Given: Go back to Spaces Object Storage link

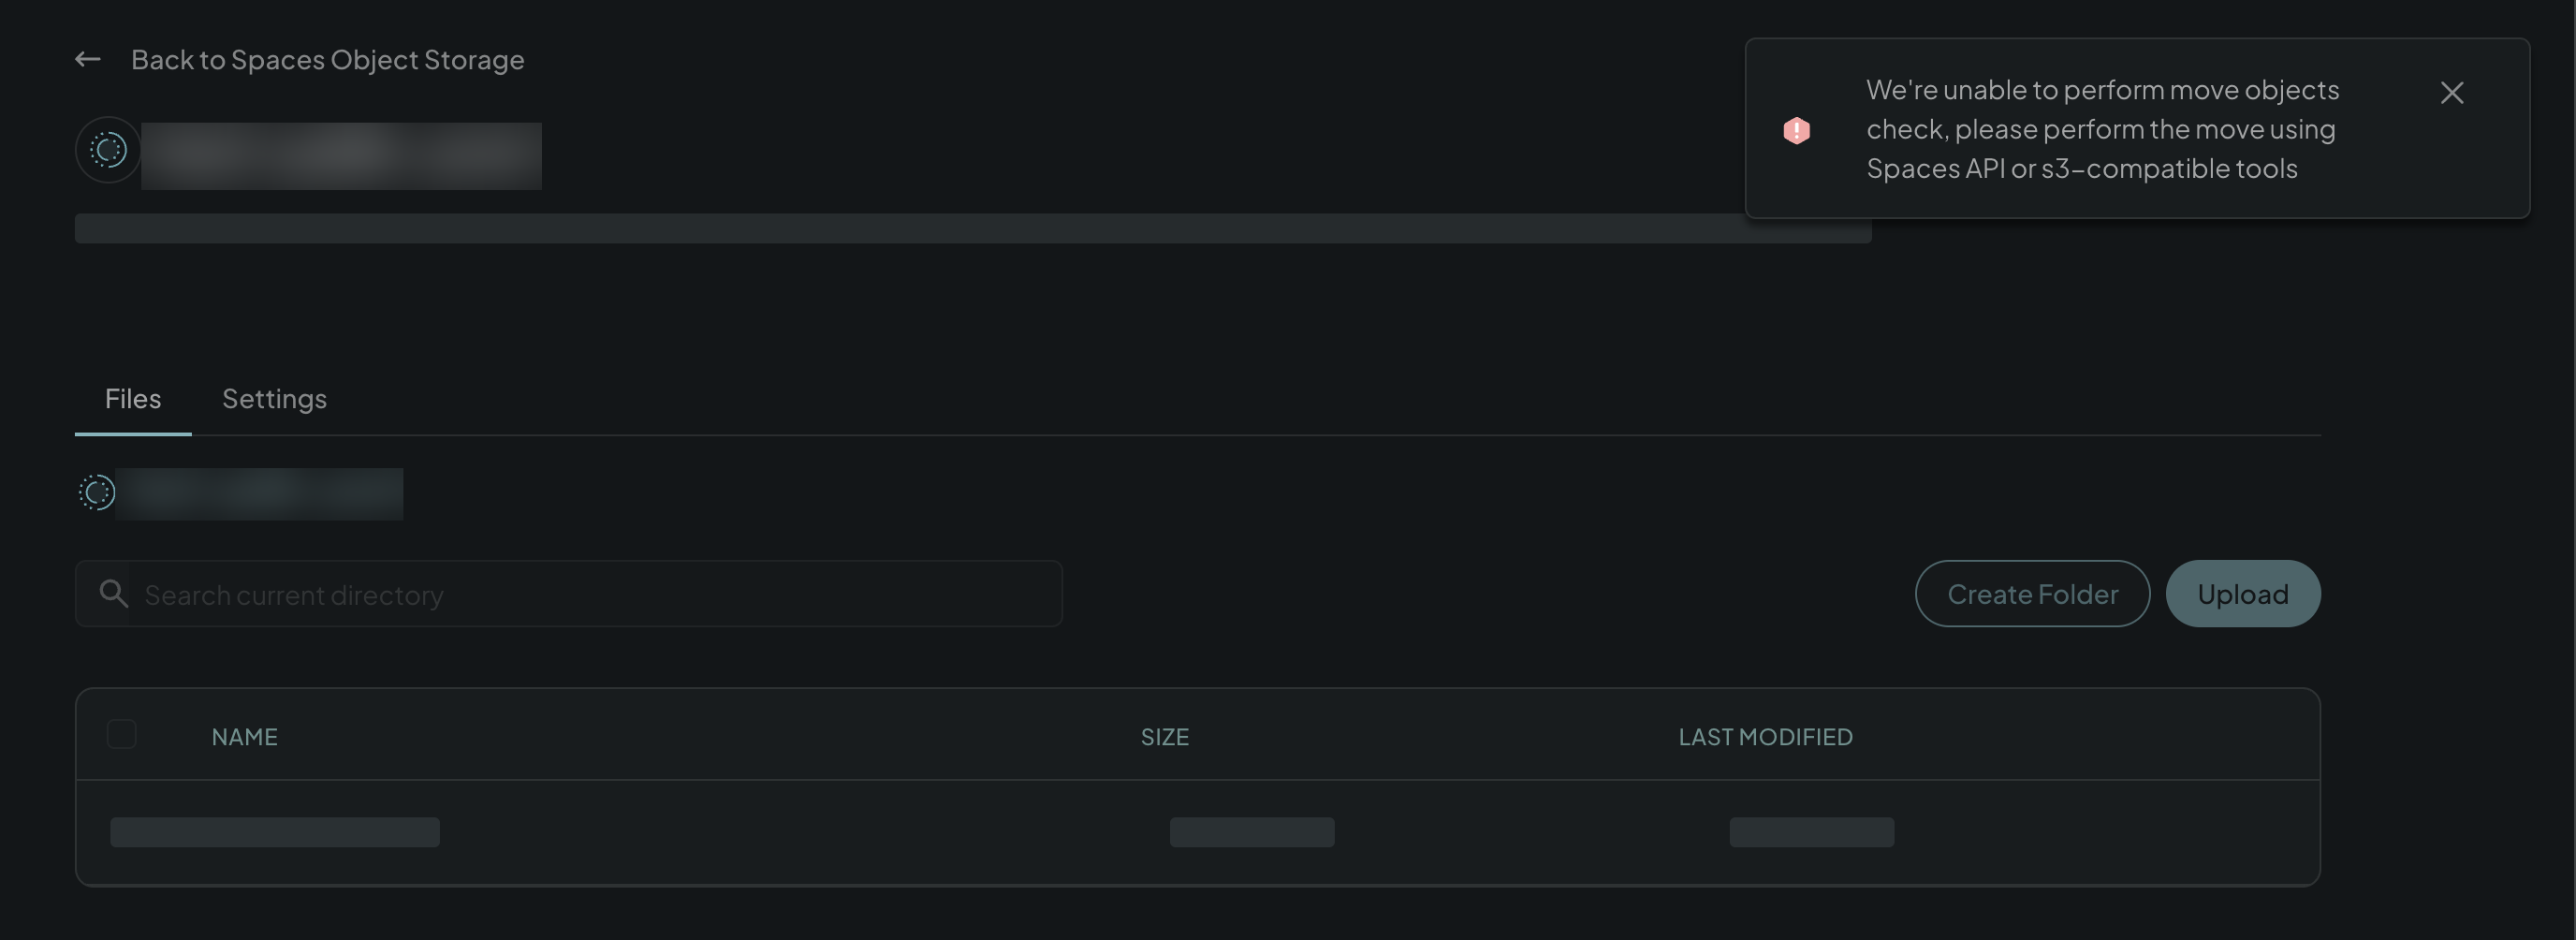Looking at the screenshot, I should coord(327,60).
